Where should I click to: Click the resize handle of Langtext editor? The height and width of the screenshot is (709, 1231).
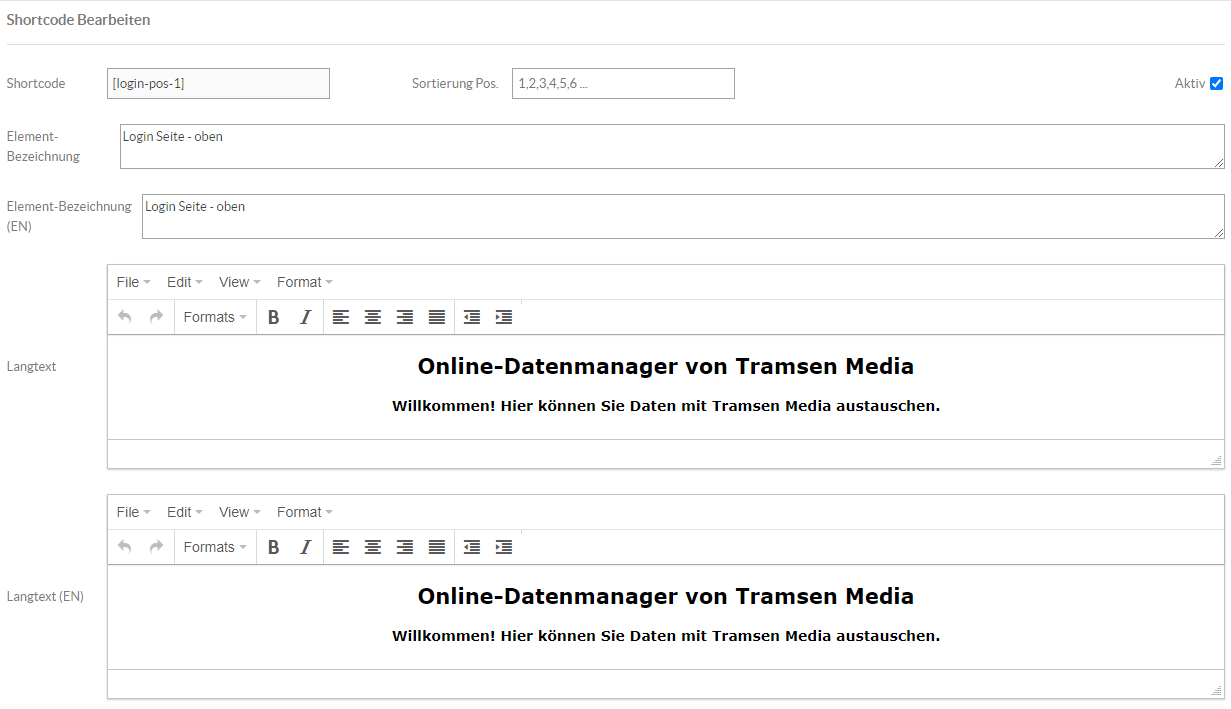[x=1216, y=460]
